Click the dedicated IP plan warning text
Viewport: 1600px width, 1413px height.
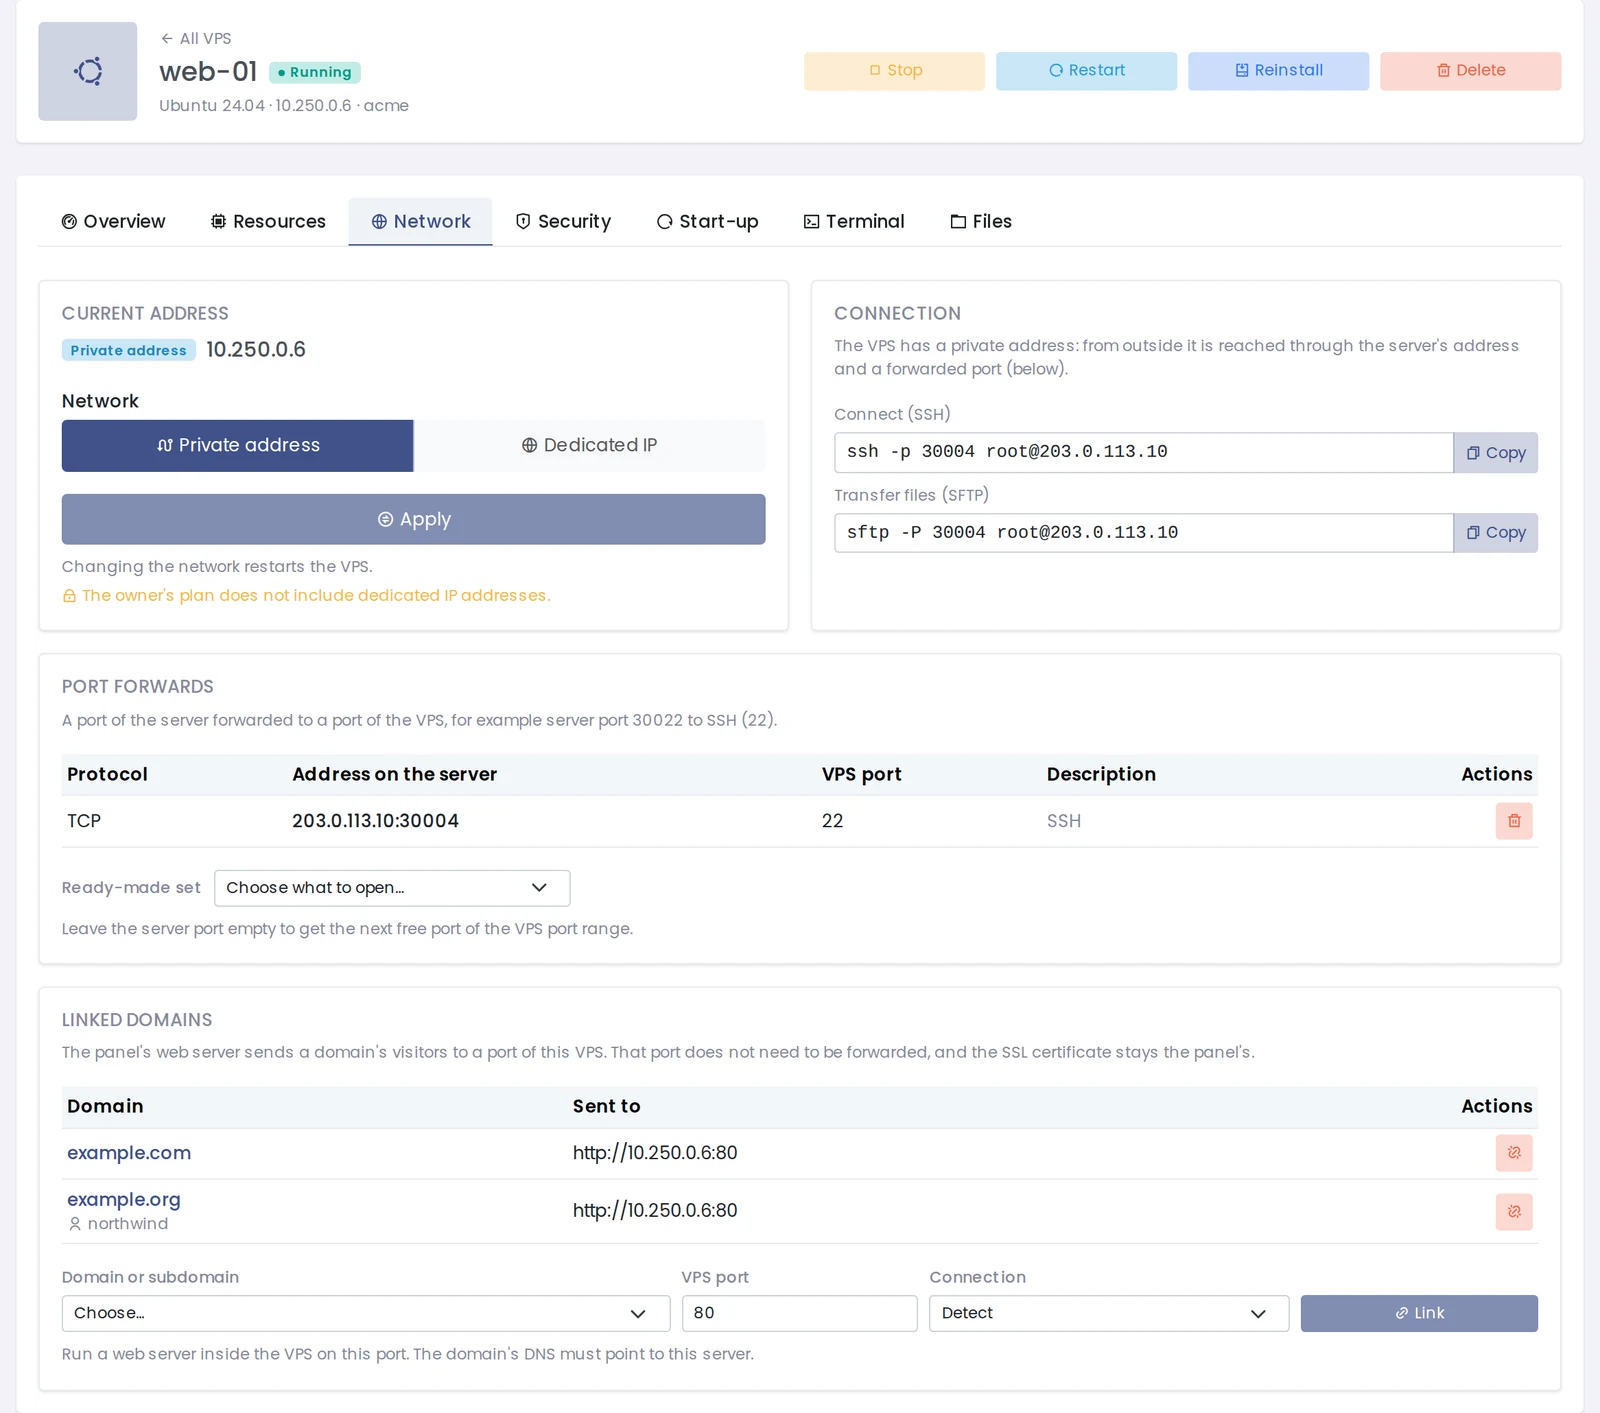pos(306,596)
